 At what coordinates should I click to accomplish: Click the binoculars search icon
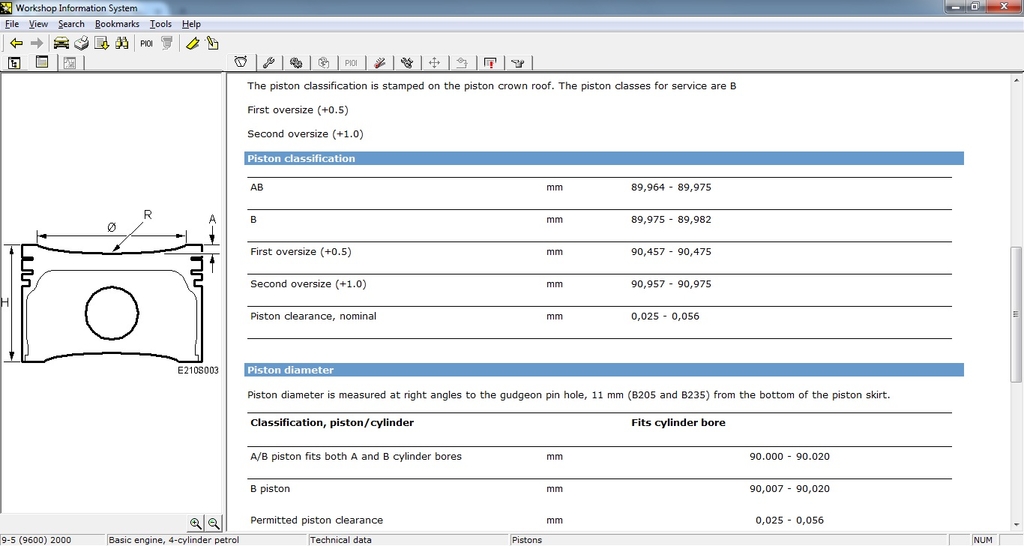point(122,43)
